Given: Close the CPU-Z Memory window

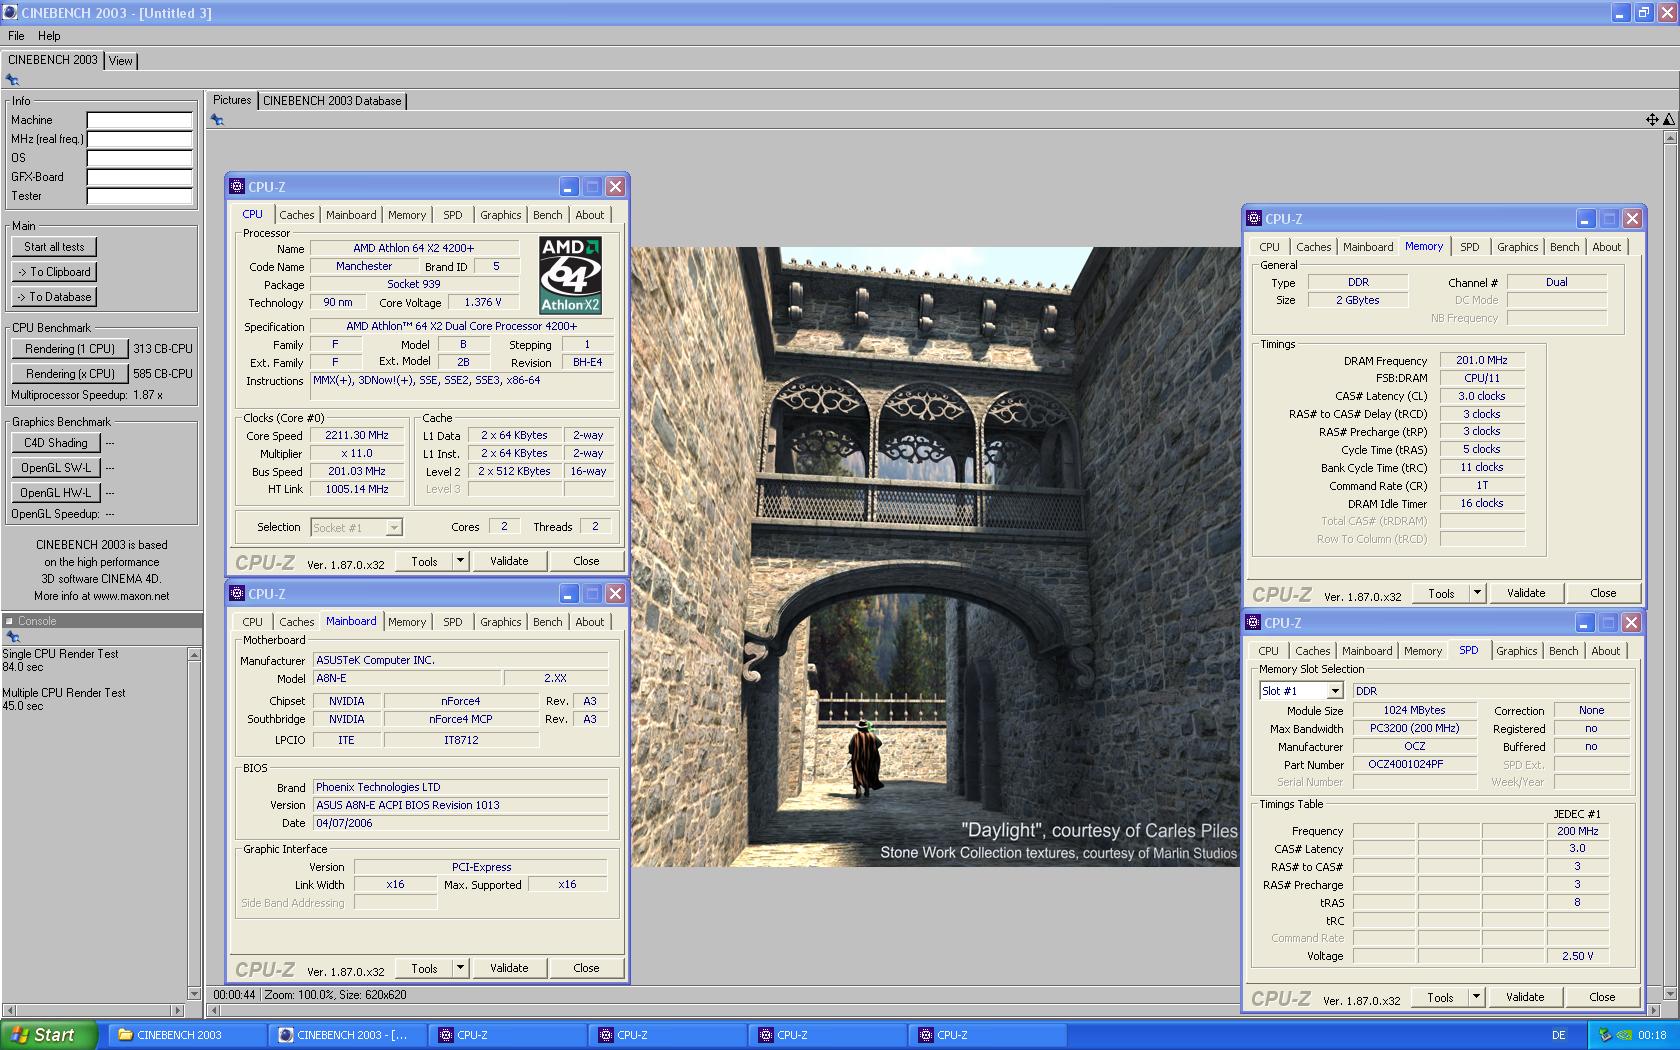Looking at the screenshot, I should click(x=1633, y=219).
